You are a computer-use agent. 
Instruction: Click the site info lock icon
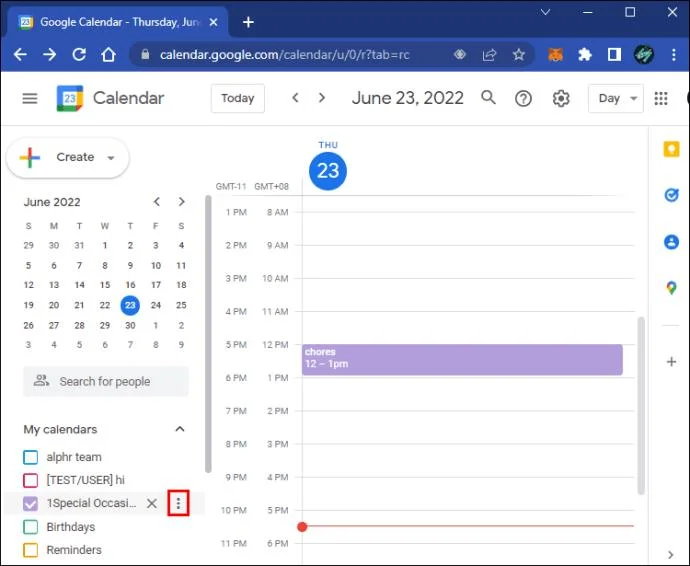point(145,55)
